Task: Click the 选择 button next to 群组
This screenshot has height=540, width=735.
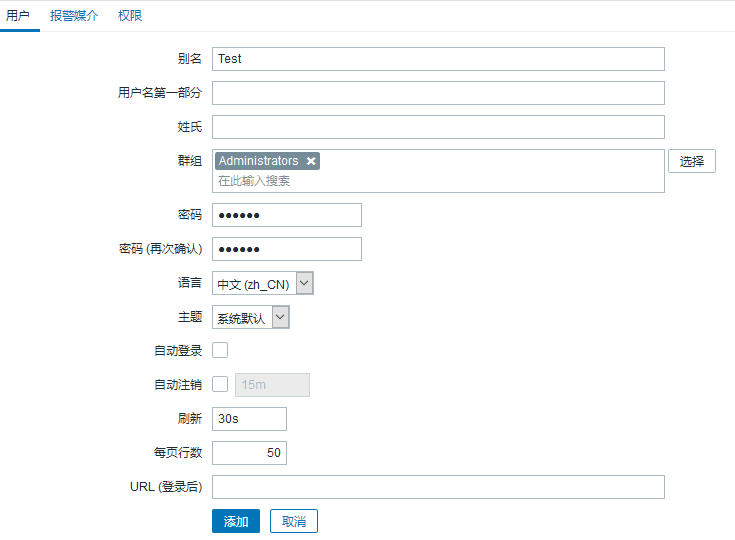Action: (692, 161)
